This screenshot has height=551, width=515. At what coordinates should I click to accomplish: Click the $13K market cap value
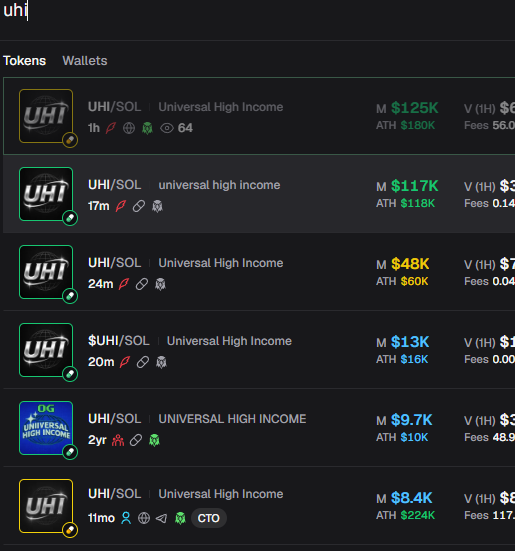[x=410, y=342]
